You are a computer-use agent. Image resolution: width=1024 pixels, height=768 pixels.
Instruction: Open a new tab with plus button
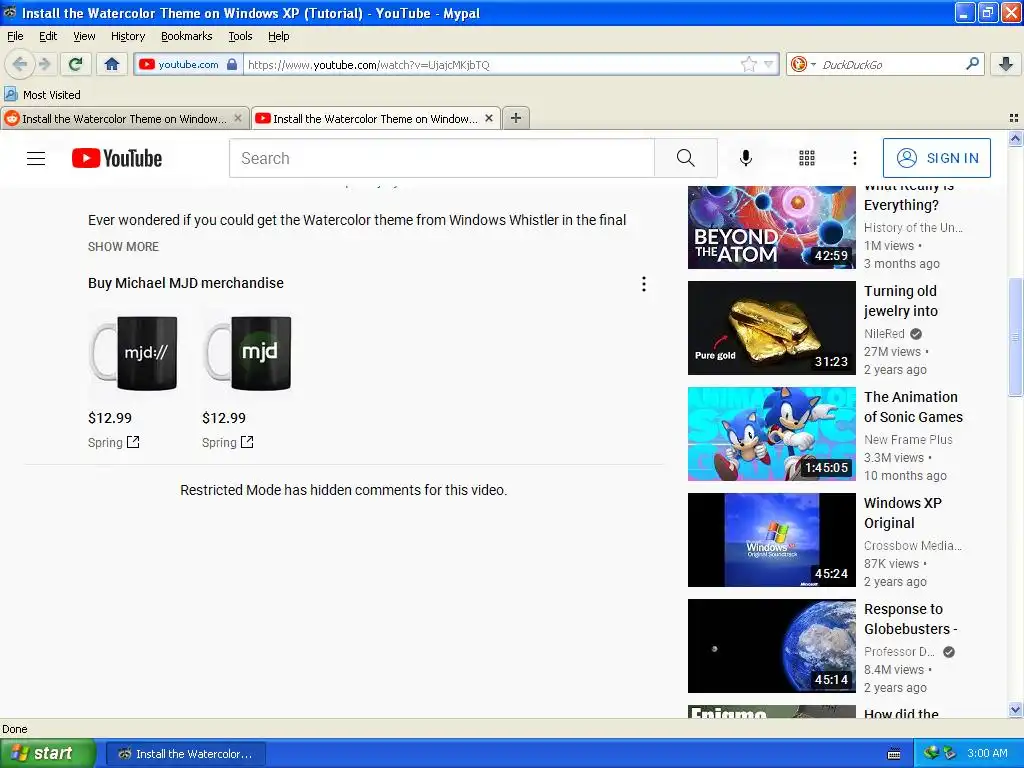pyautogui.click(x=516, y=118)
